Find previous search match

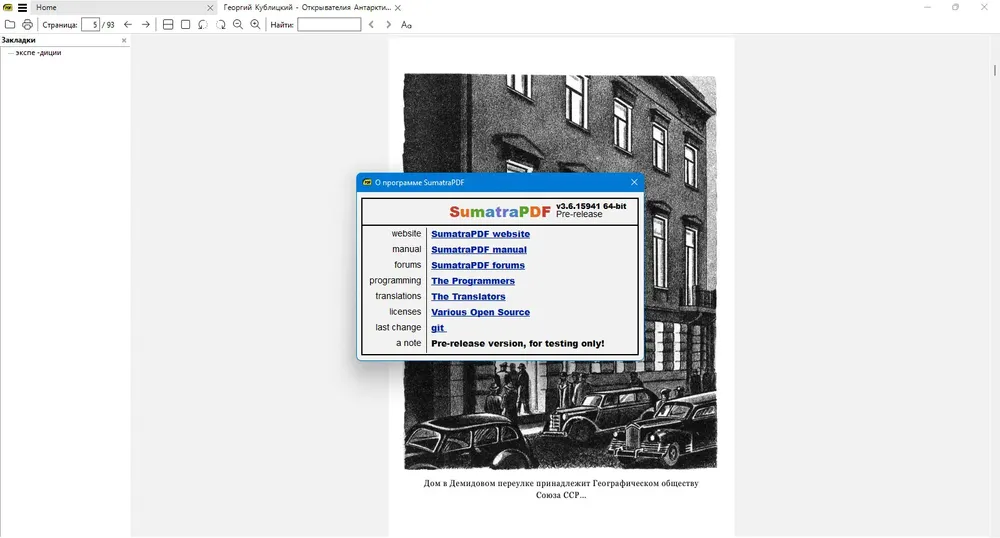pos(371,25)
